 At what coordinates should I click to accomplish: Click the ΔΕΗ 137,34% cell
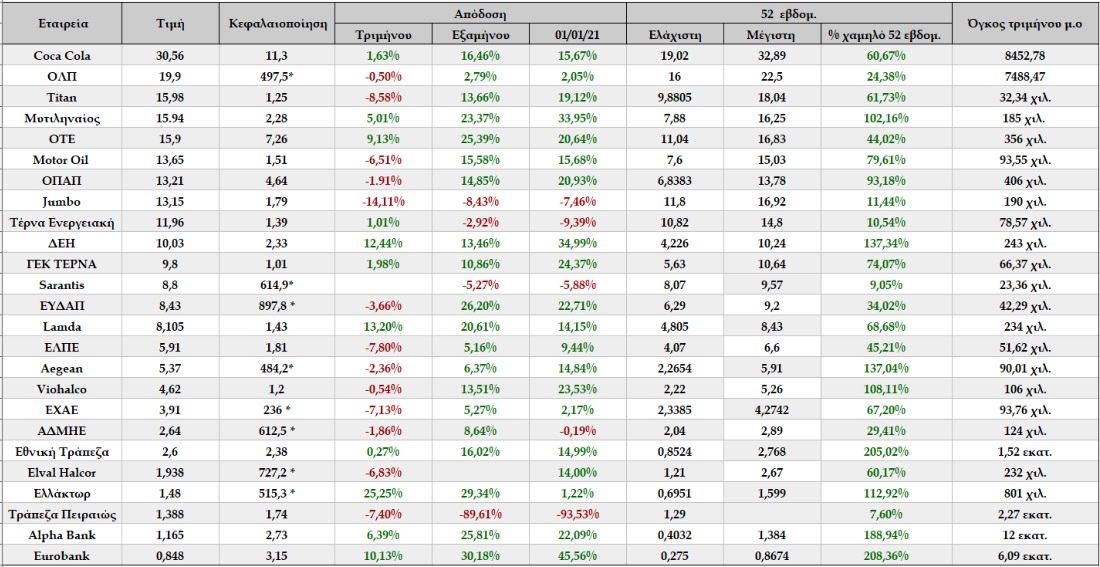[x=886, y=244]
